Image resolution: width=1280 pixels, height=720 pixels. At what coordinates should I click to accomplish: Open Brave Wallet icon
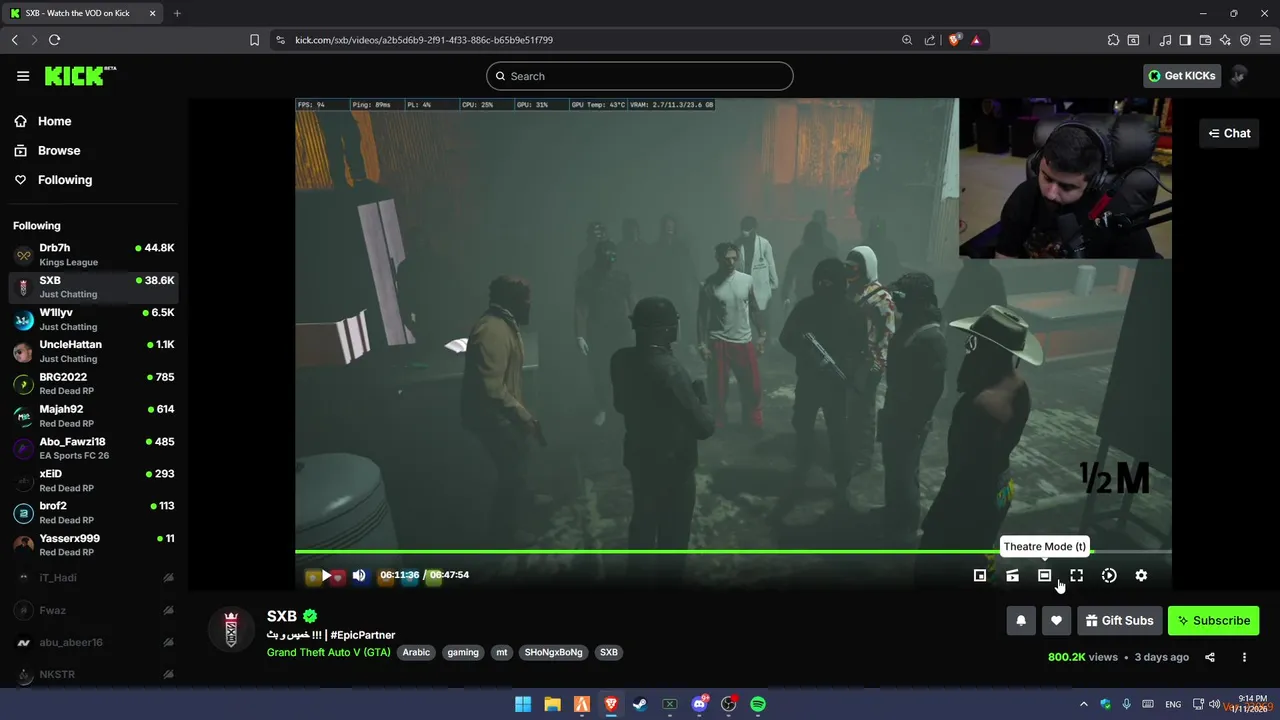(1205, 40)
